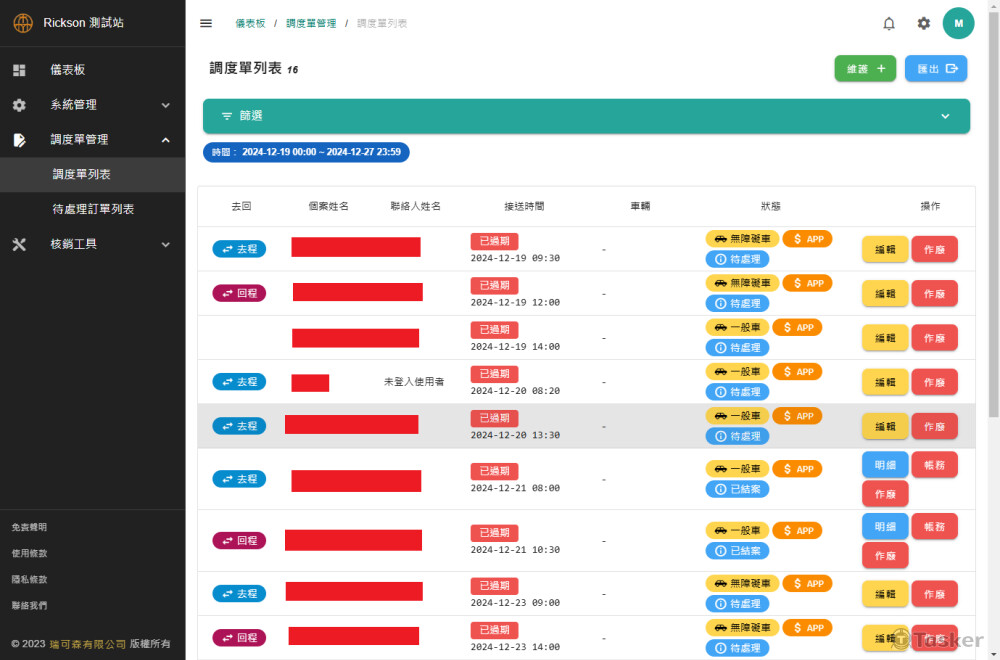Click the 核銷工具 wrench icon in sidebar

[19, 244]
